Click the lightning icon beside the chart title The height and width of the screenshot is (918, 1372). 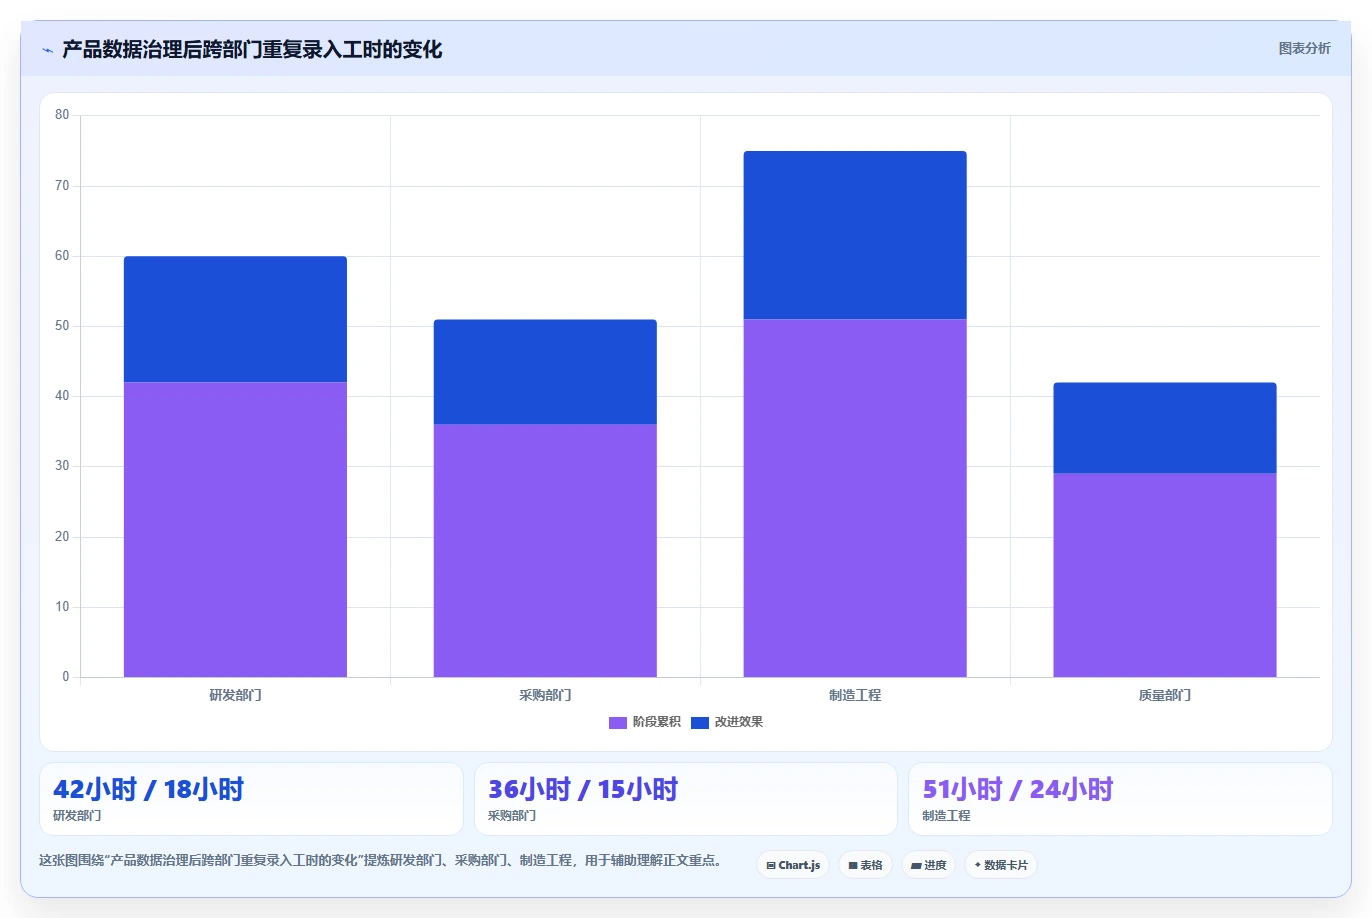tap(47, 49)
